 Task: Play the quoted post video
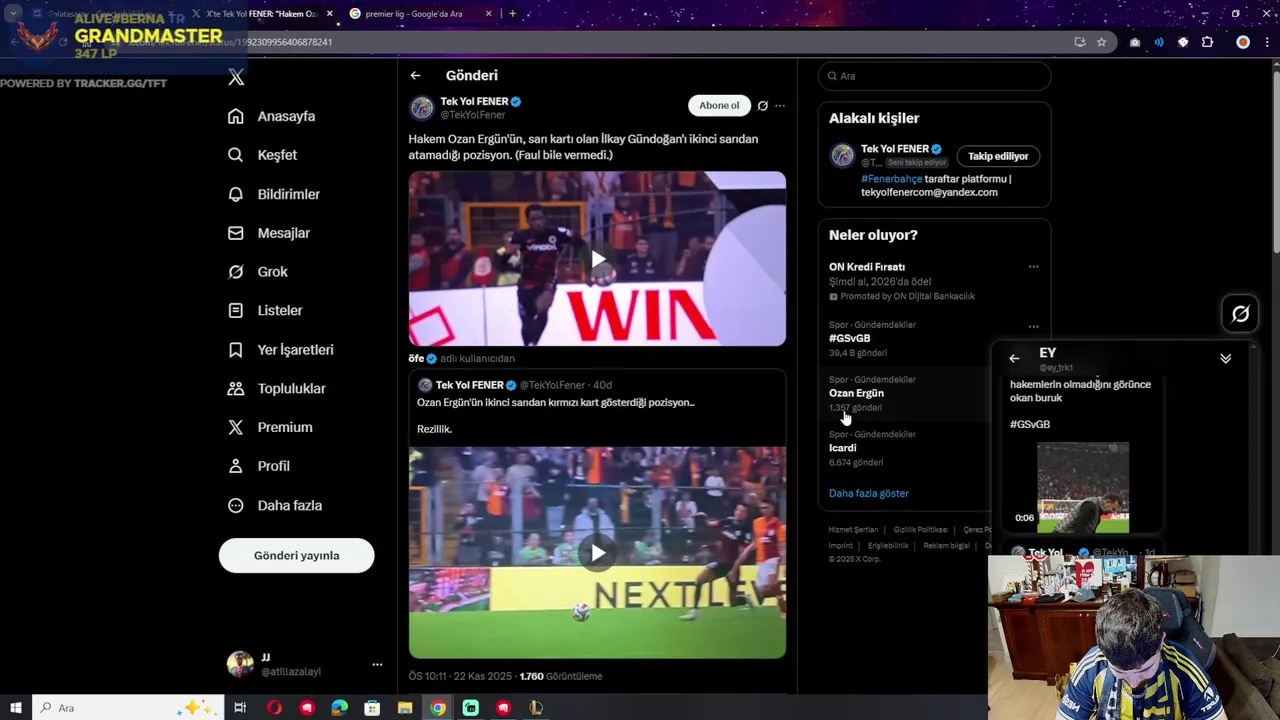[x=597, y=553]
